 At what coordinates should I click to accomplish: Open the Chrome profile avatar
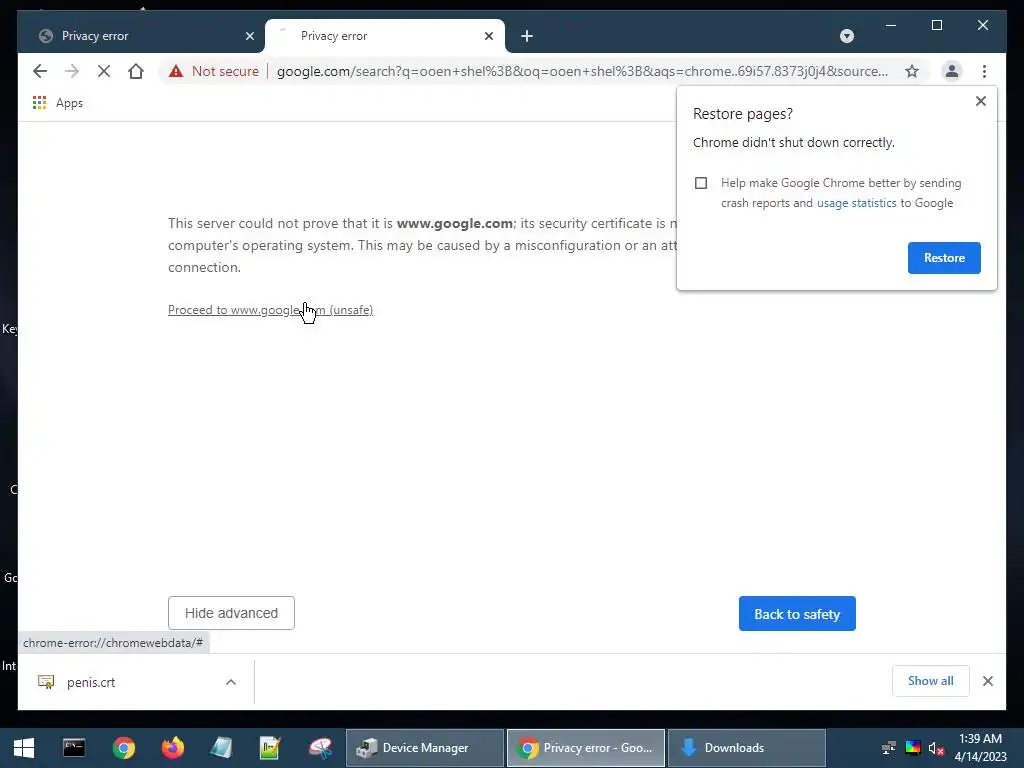952,71
